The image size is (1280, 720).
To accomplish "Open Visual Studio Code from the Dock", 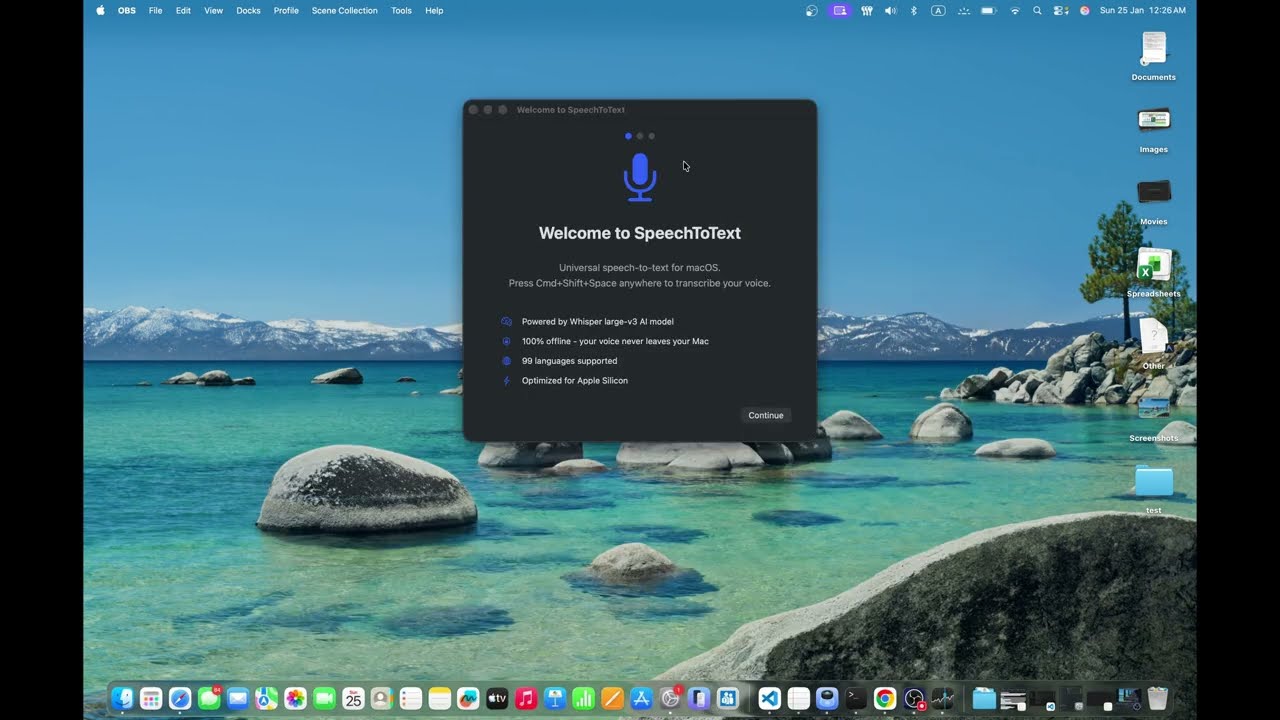I will point(769,698).
